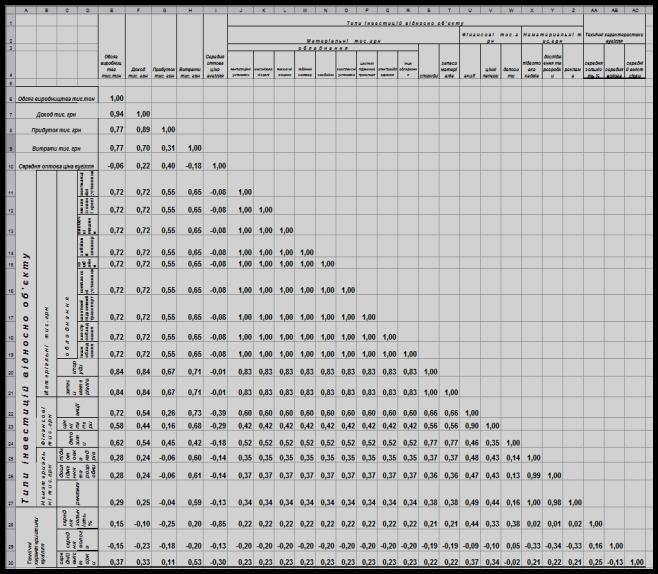Click the cell with value 0,14
Image resolution: width=658 pixels, height=574 pixels.
click(511, 455)
